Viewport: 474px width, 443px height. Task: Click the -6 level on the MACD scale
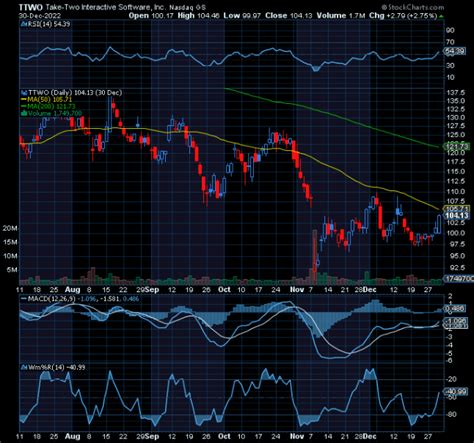click(x=450, y=360)
